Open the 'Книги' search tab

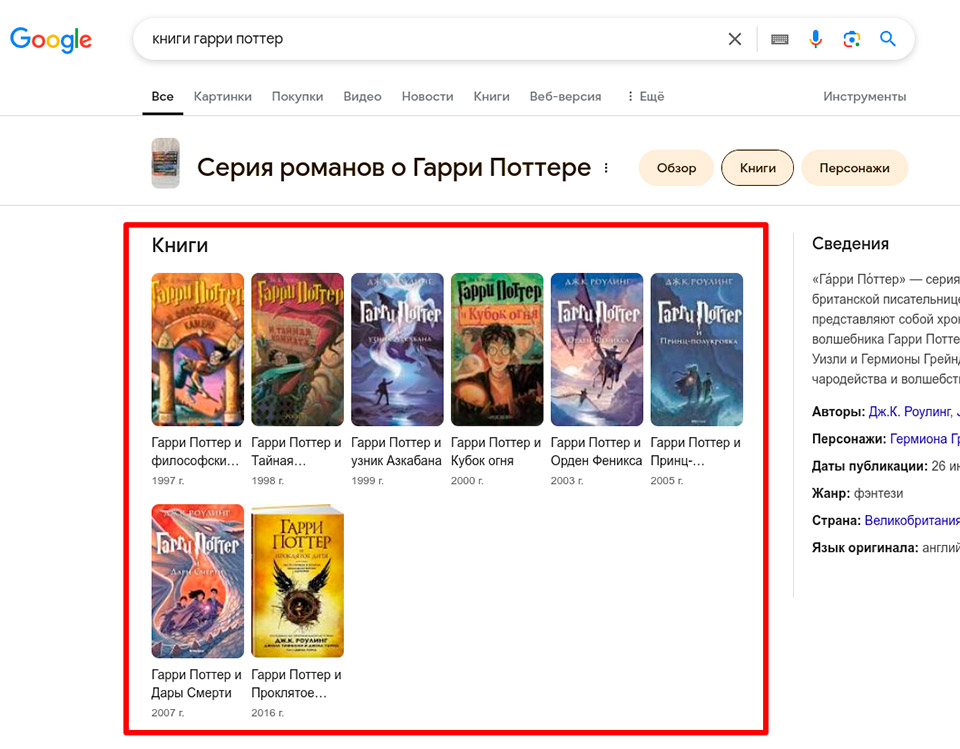click(491, 96)
